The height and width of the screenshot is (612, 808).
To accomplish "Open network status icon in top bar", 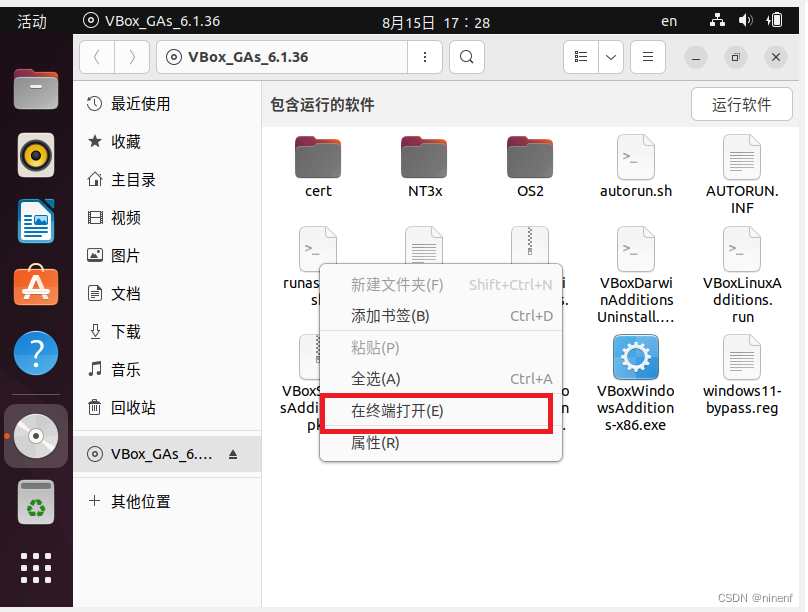I will pos(717,21).
